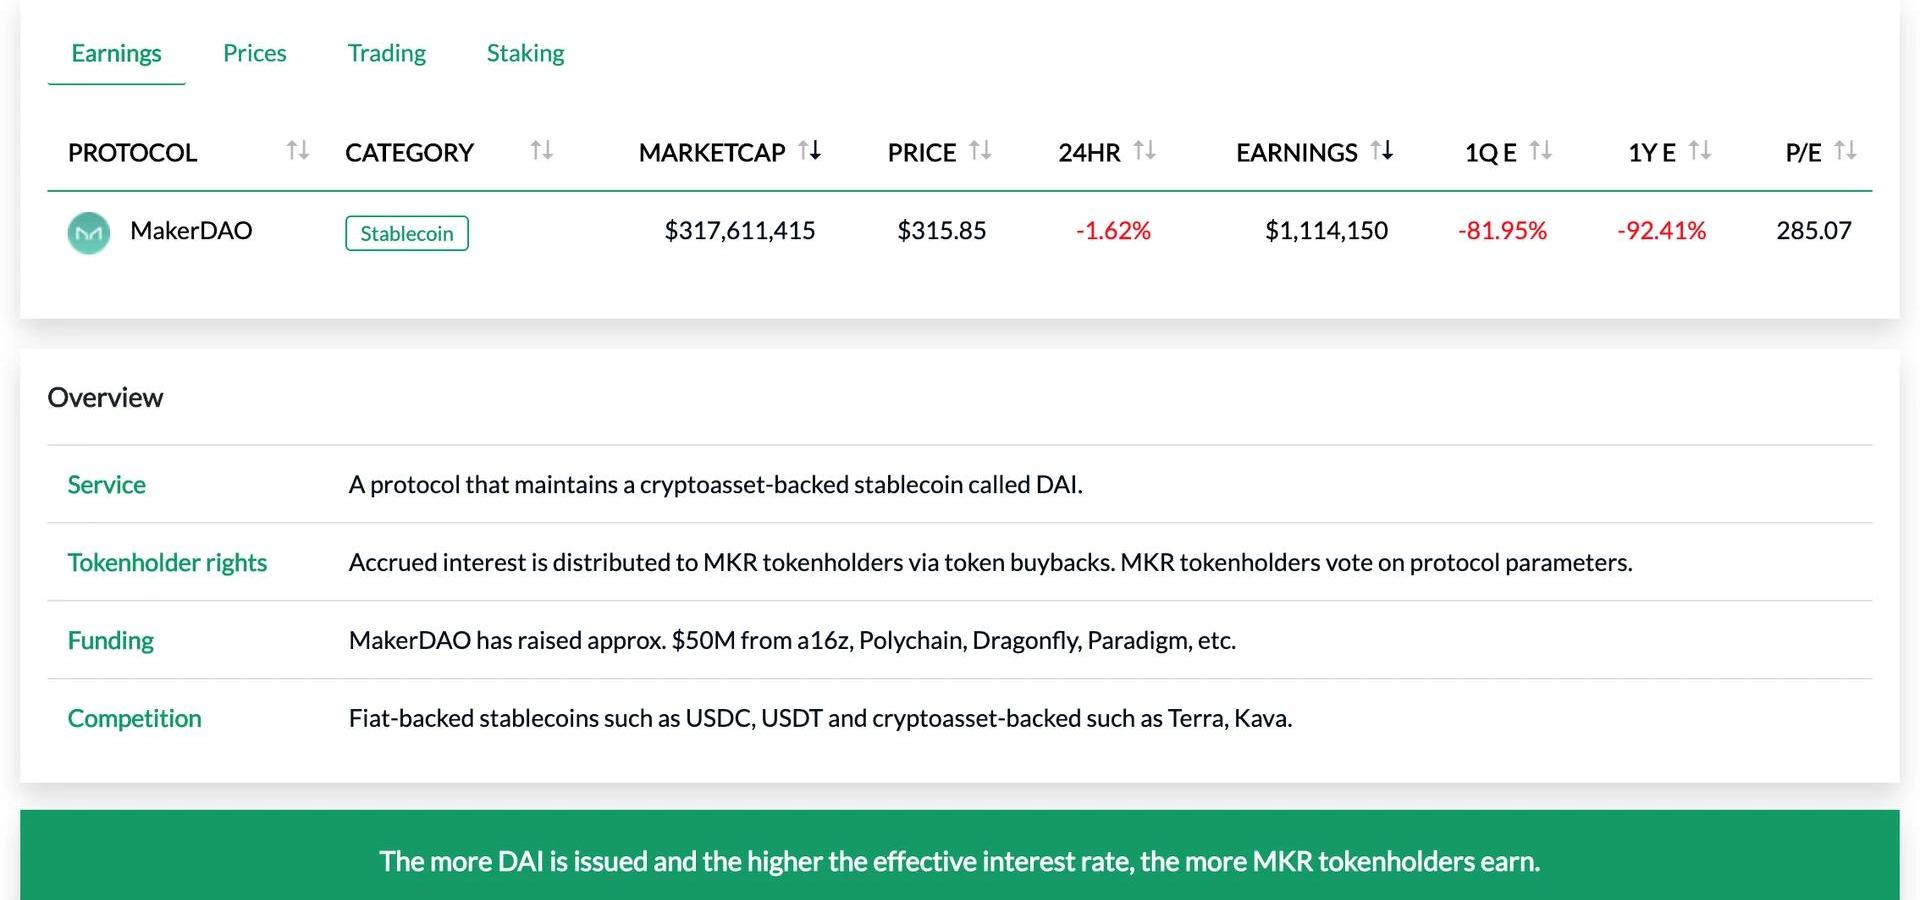Open the MakerDAO protocol name link
Image resolution: width=1920 pixels, height=900 pixels.
click(x=191, y=231)
